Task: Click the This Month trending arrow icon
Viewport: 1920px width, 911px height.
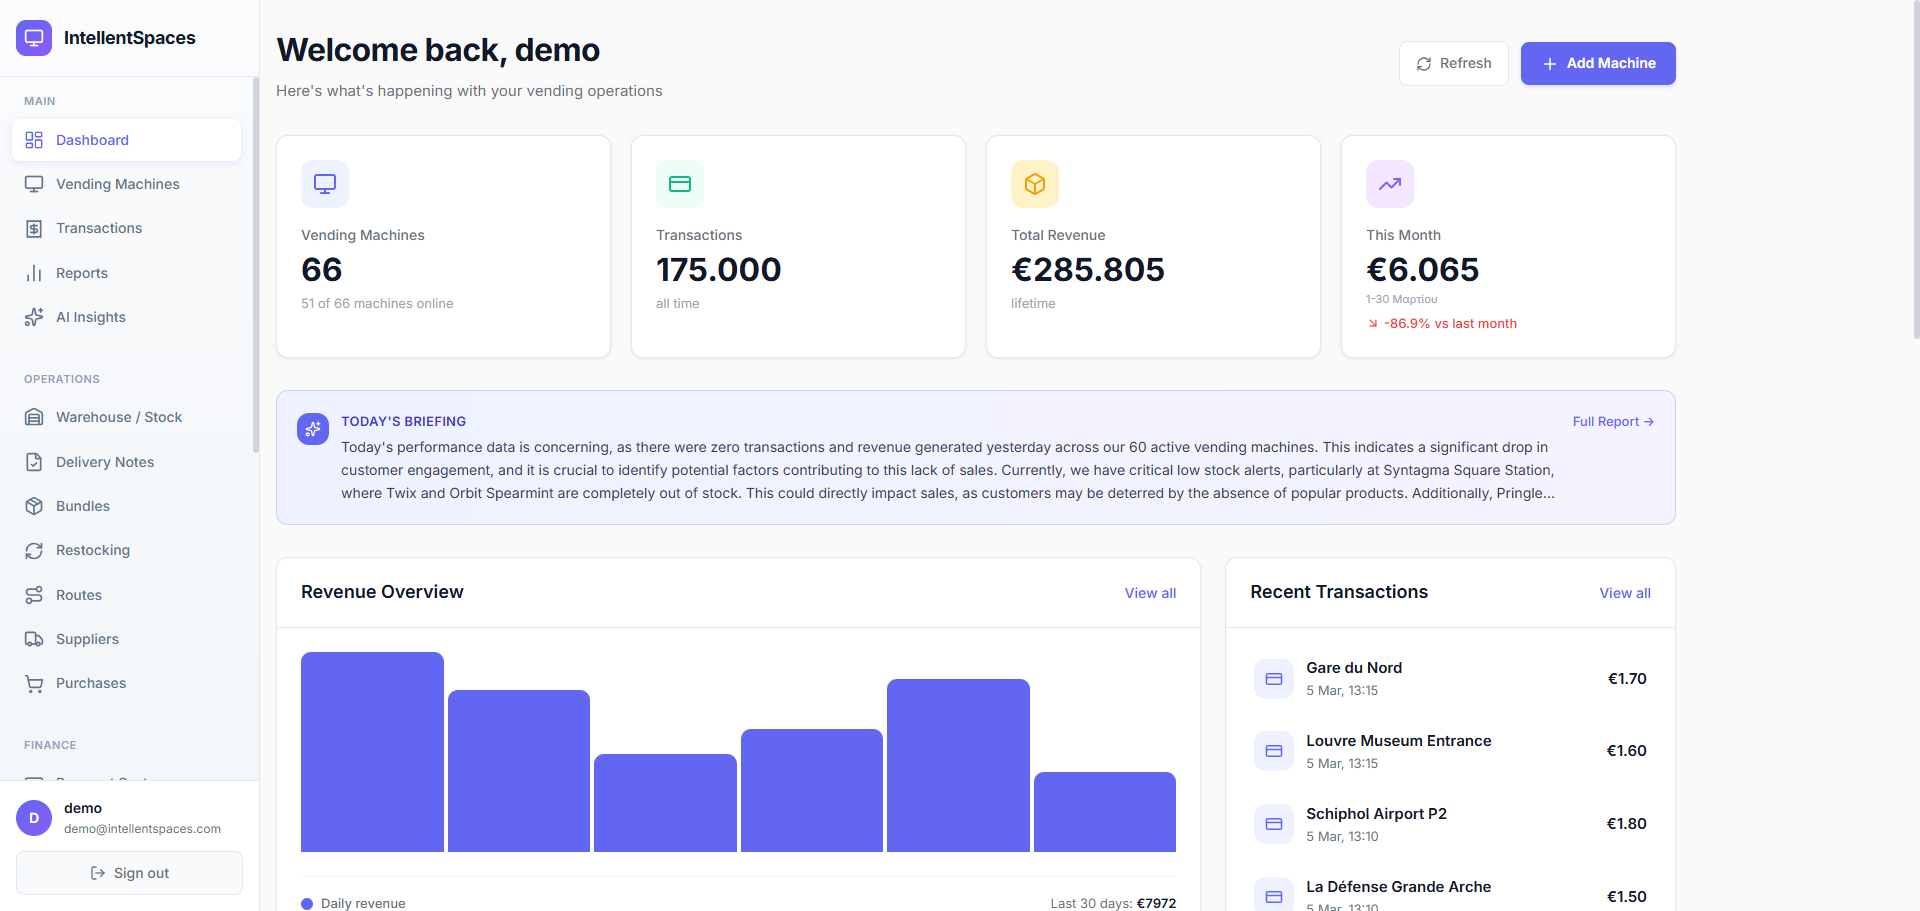Action: click(x=1390, y=184)
